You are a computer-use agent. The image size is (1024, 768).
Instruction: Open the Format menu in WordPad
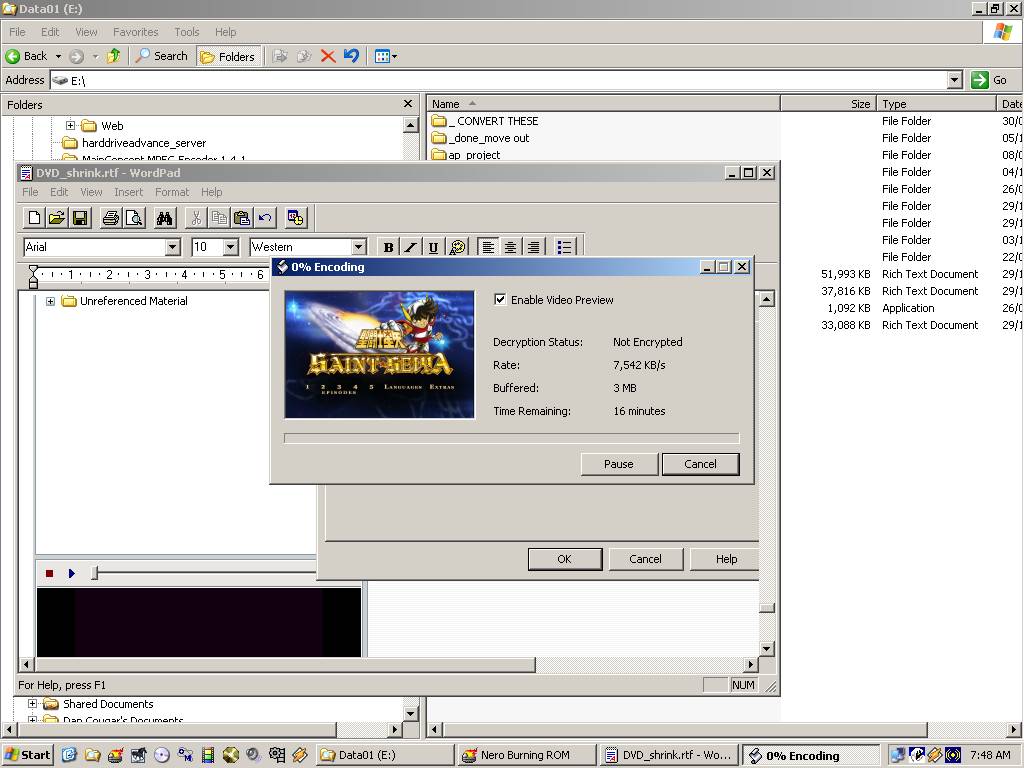[172, 192]
